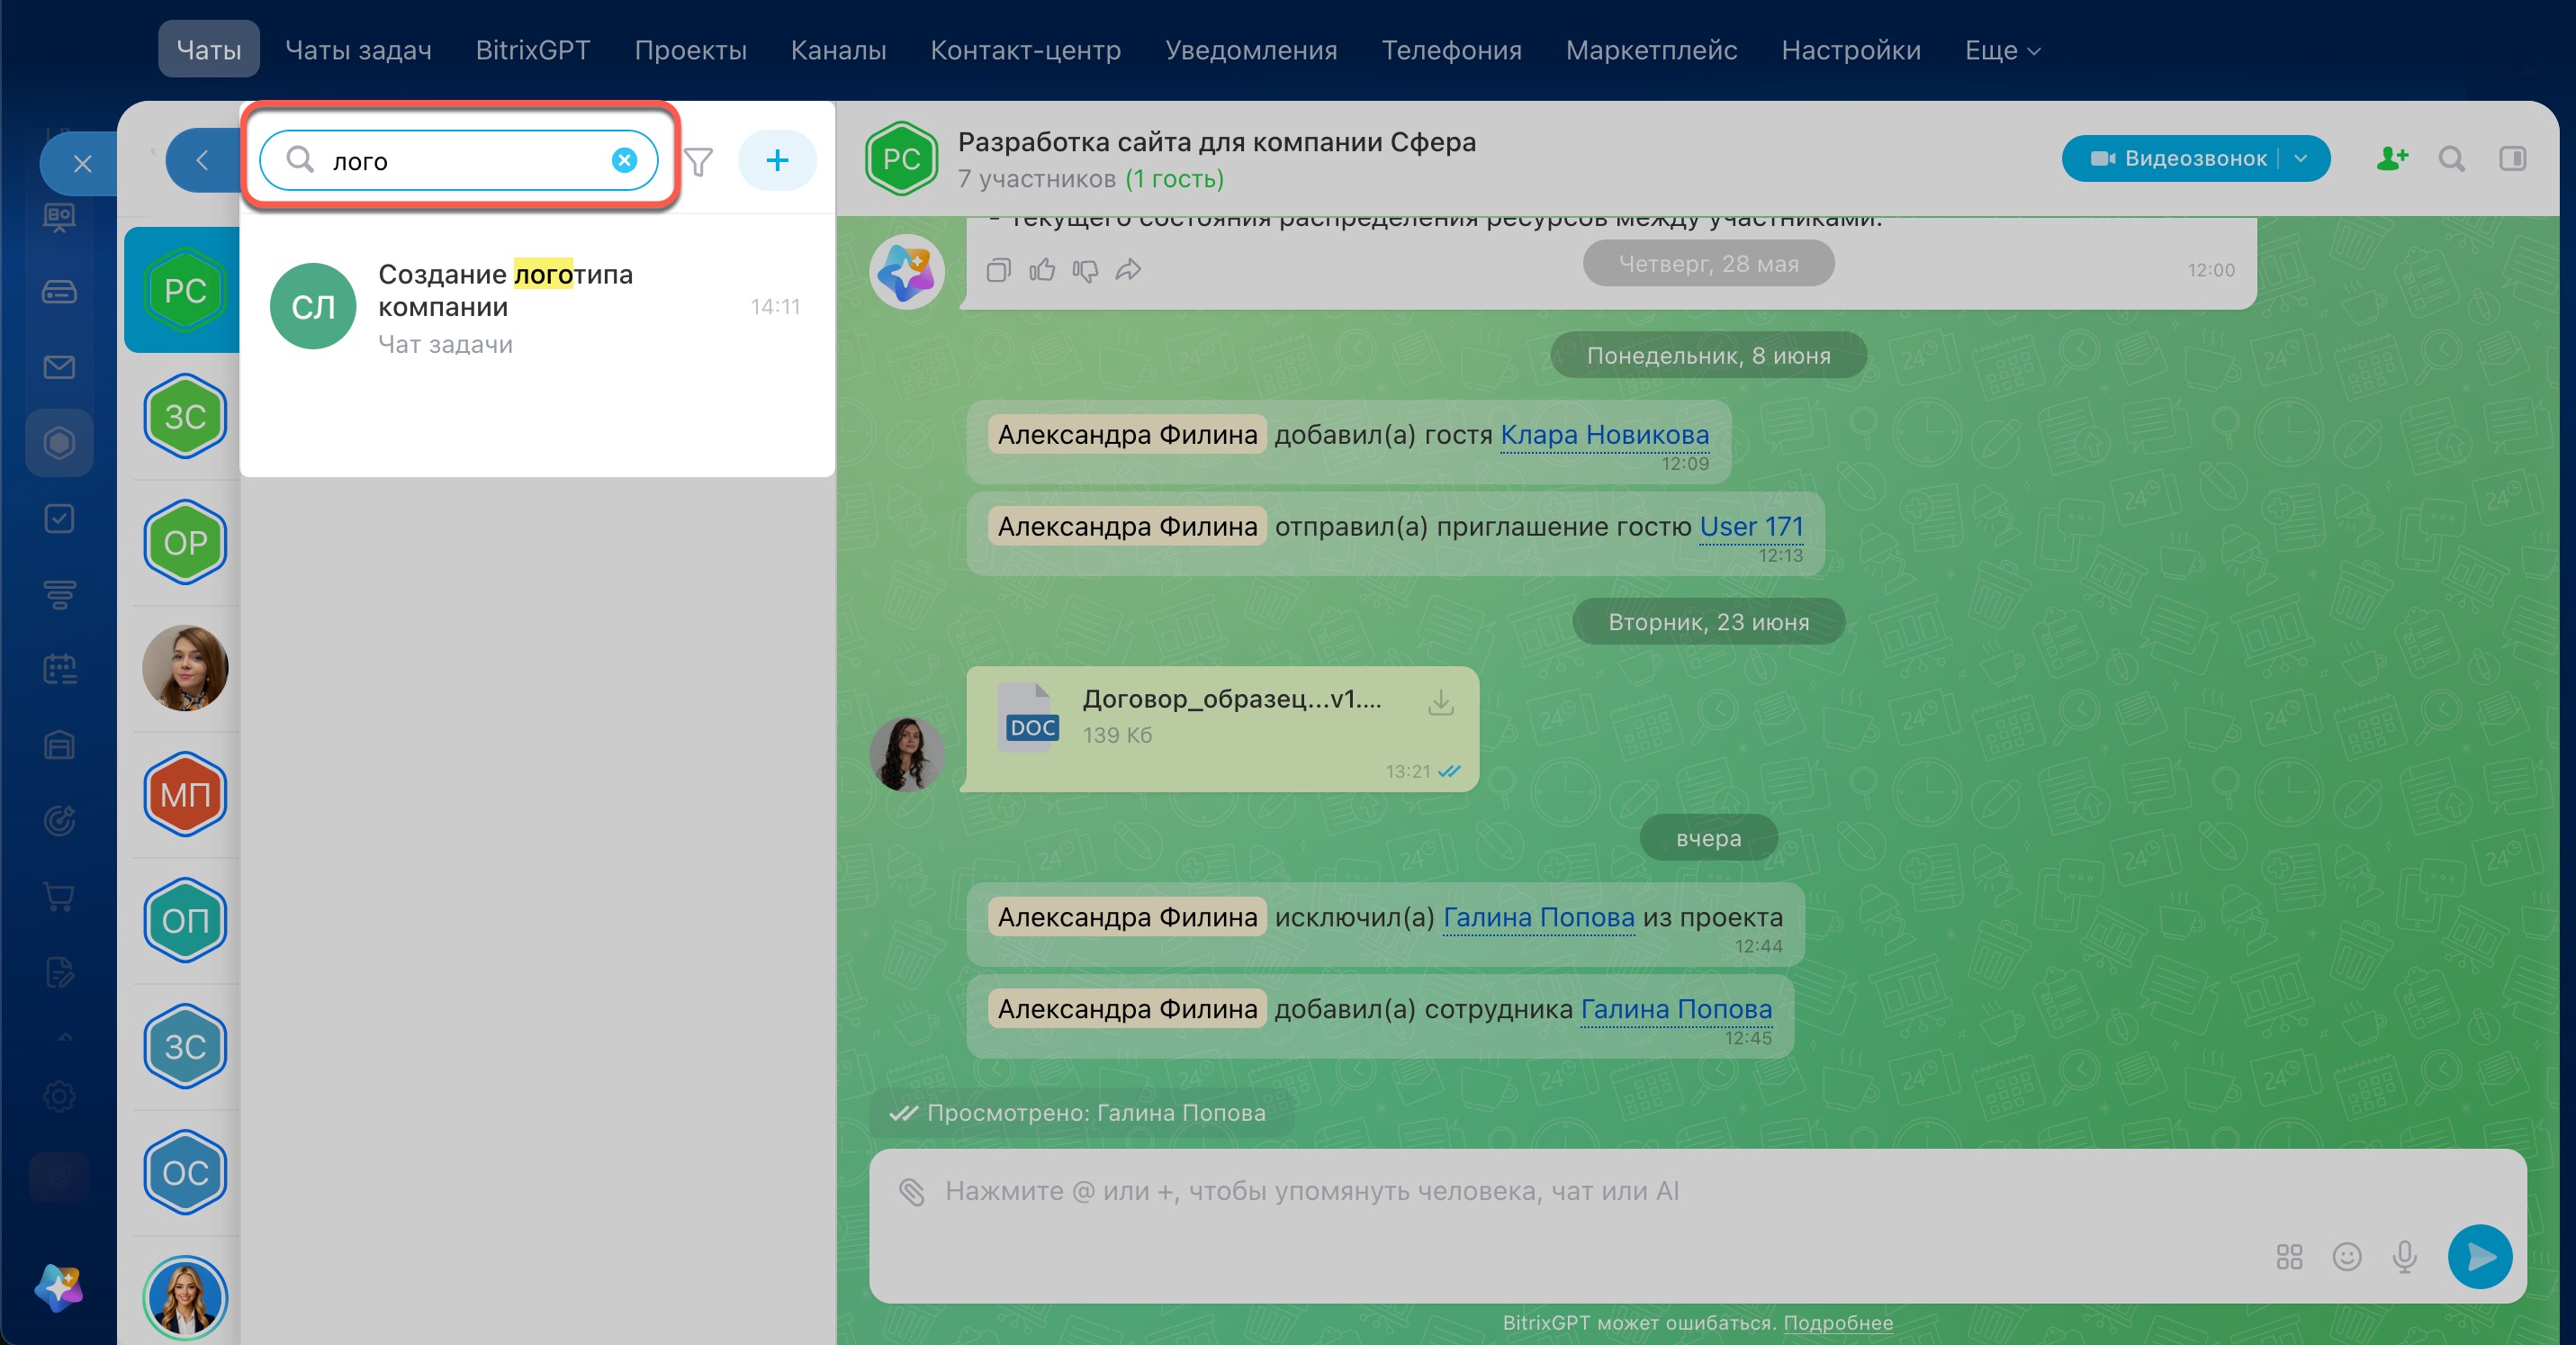
Task: Search within the chat using the magnifier icon
Action: 2451,158
